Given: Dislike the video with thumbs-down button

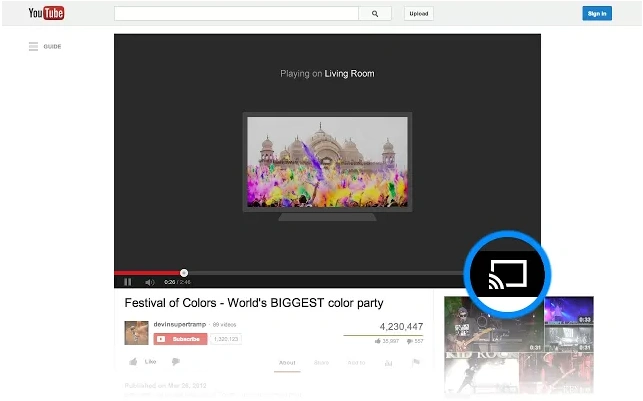Looking at the screenshot, I should [176, 362].
